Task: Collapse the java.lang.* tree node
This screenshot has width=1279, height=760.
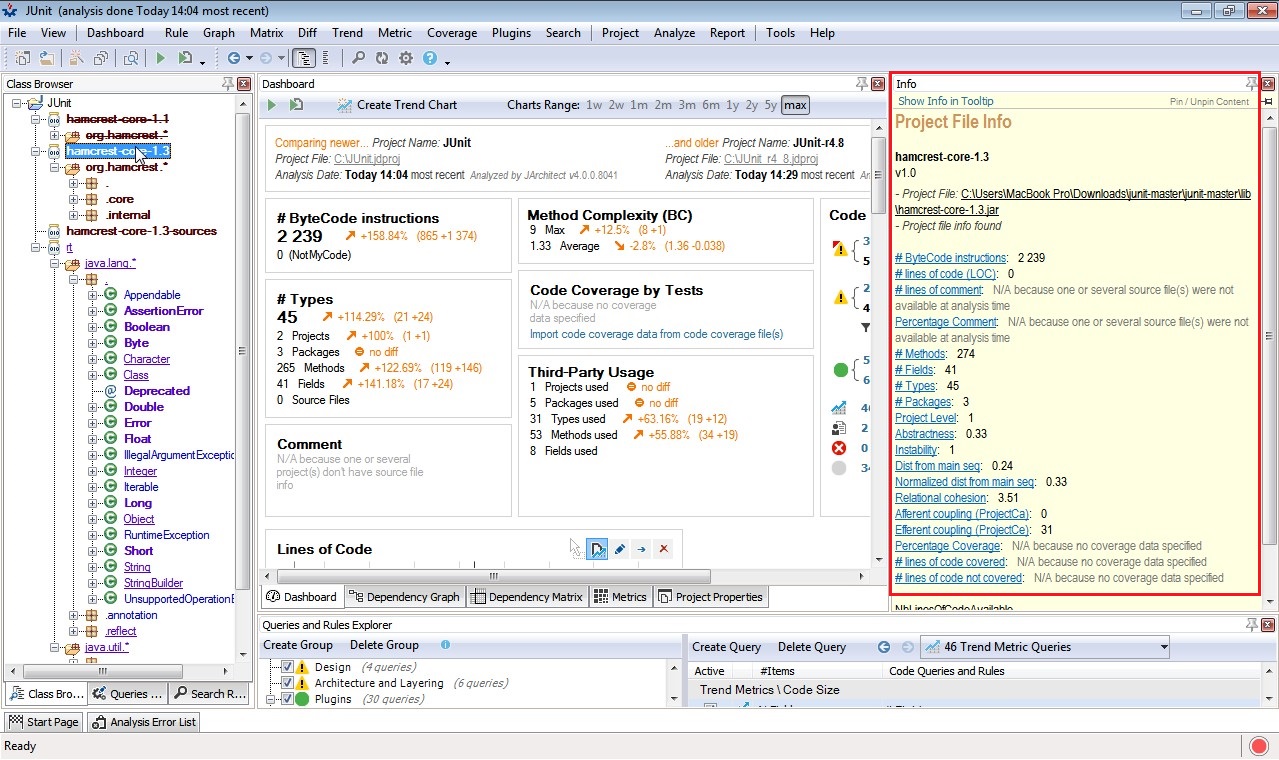Action: [55, 263]
